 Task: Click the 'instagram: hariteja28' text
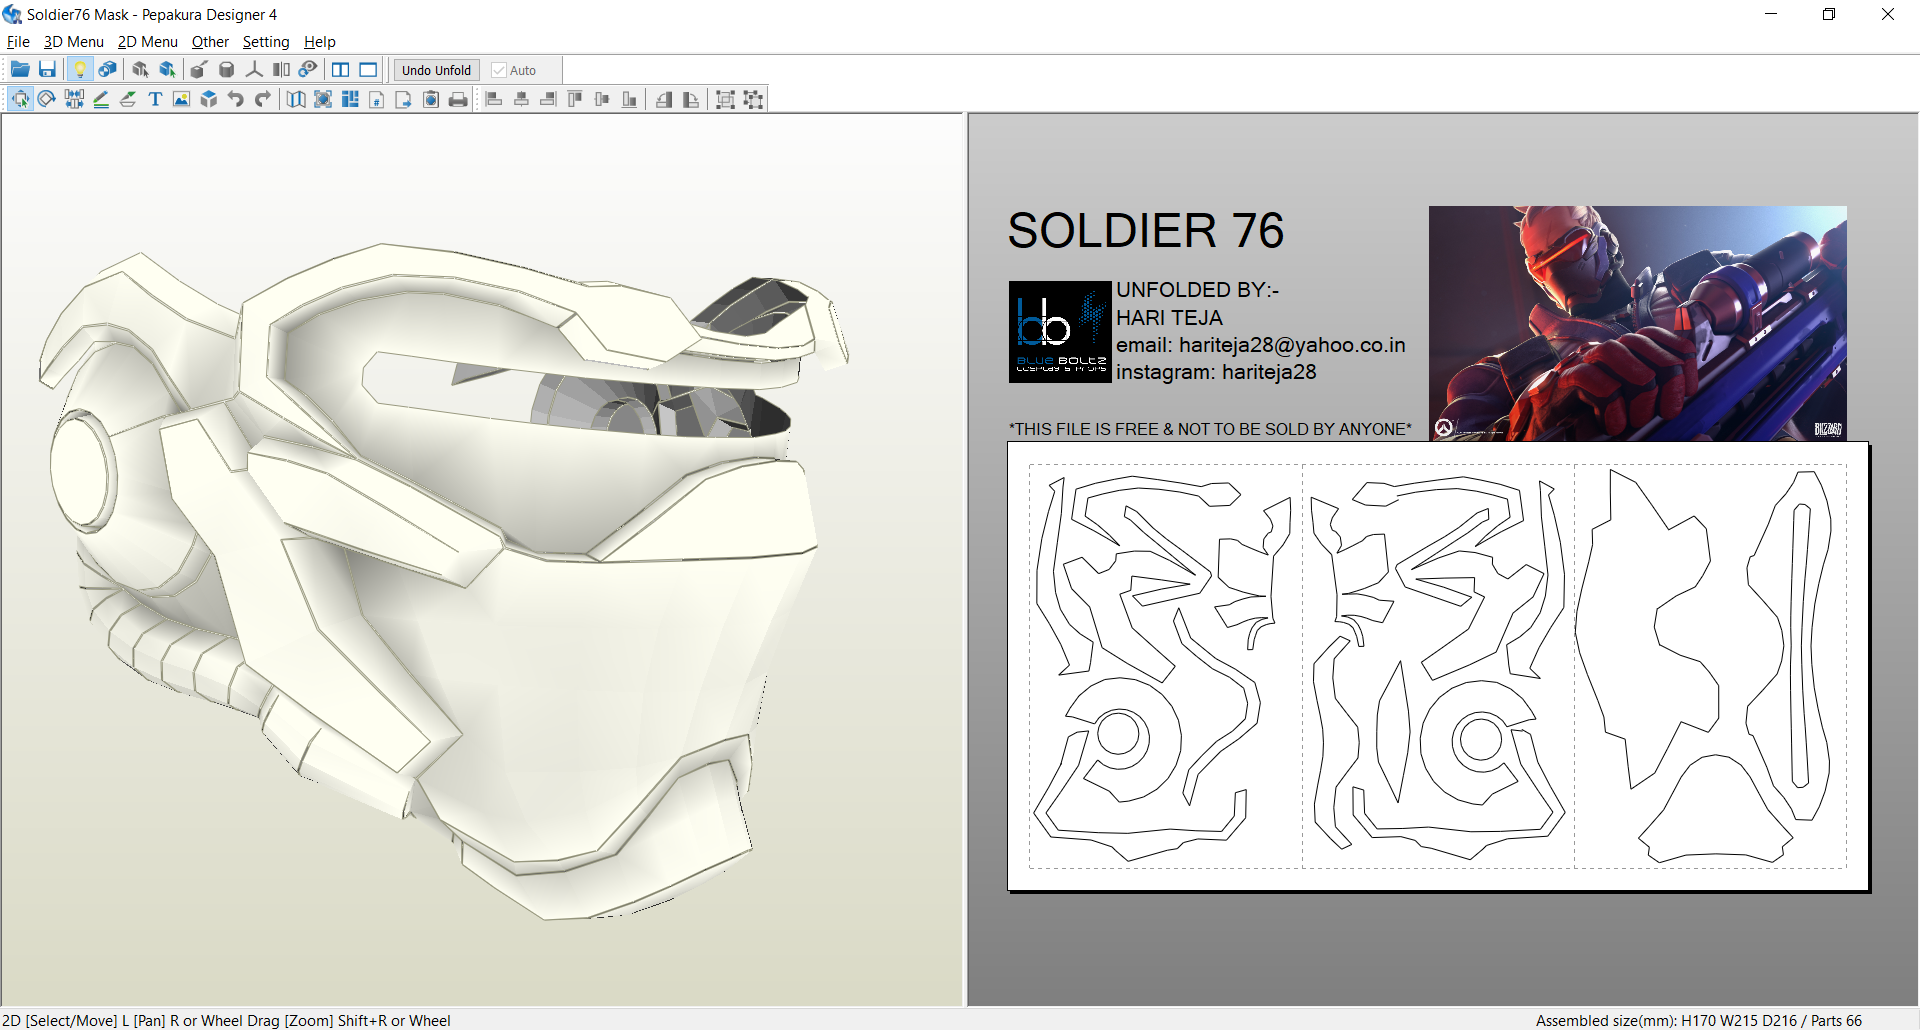pyautogui.click(x=1216, y=372)
